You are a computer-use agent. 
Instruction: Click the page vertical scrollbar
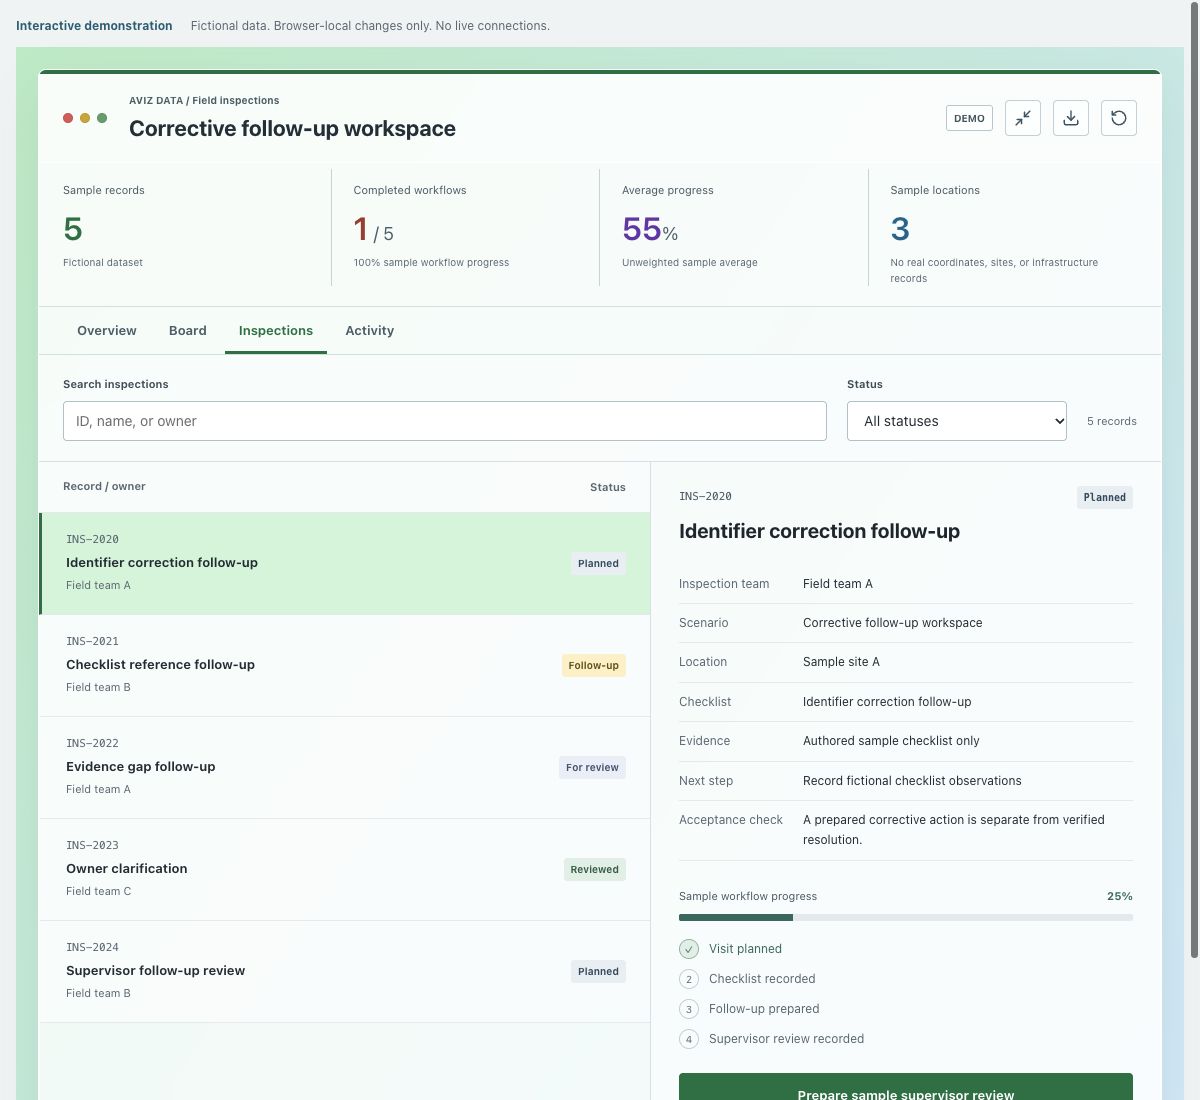point(1194,480)
